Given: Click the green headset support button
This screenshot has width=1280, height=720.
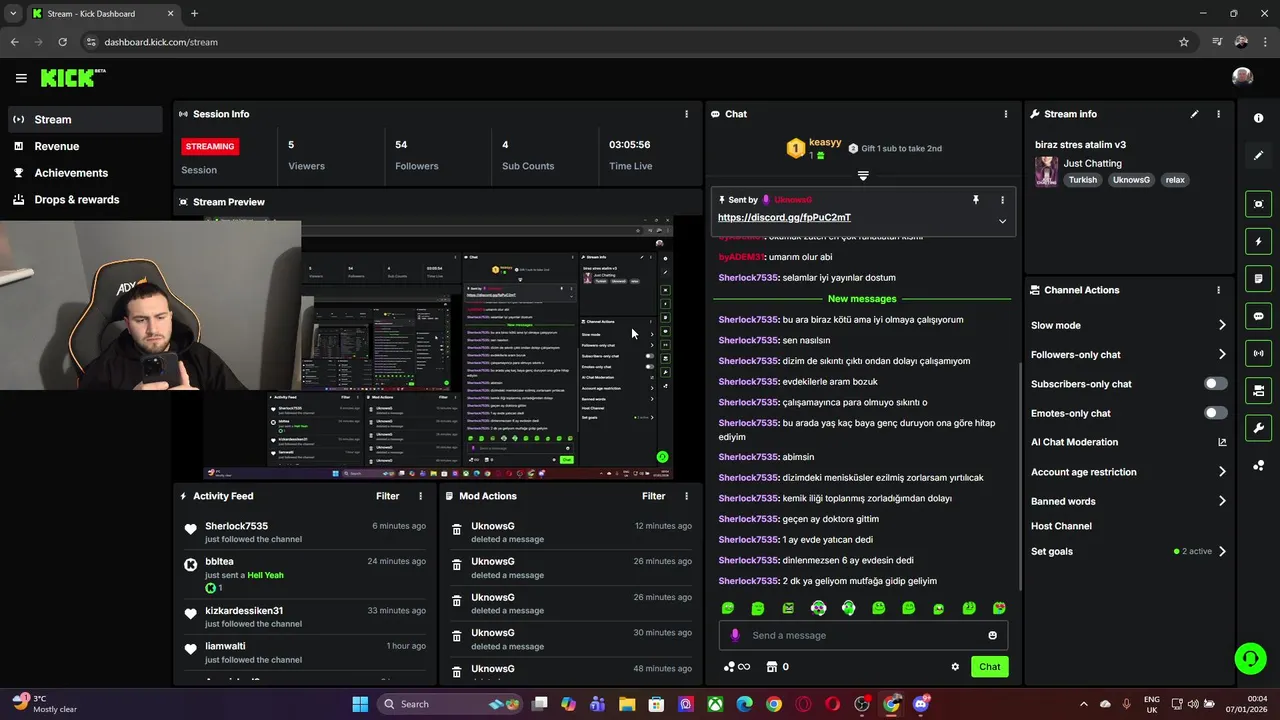Looking at the screenshot, I should [x=1250, y=658].
